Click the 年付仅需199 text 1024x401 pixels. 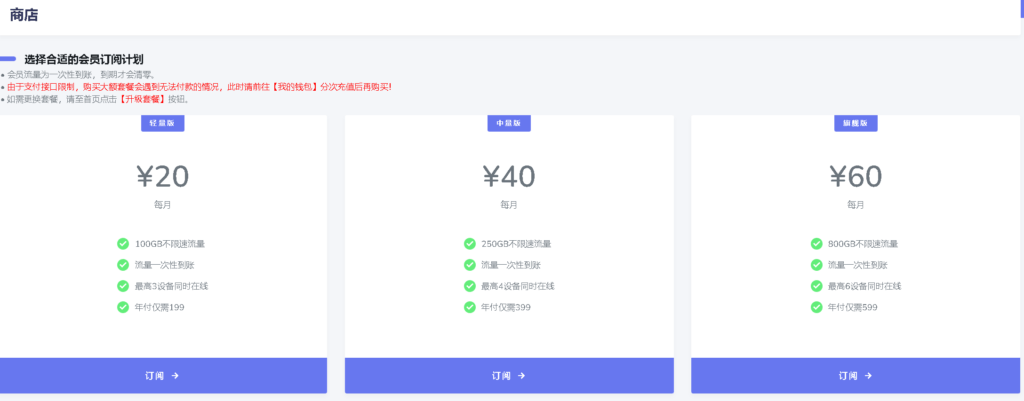click(160, 307)
